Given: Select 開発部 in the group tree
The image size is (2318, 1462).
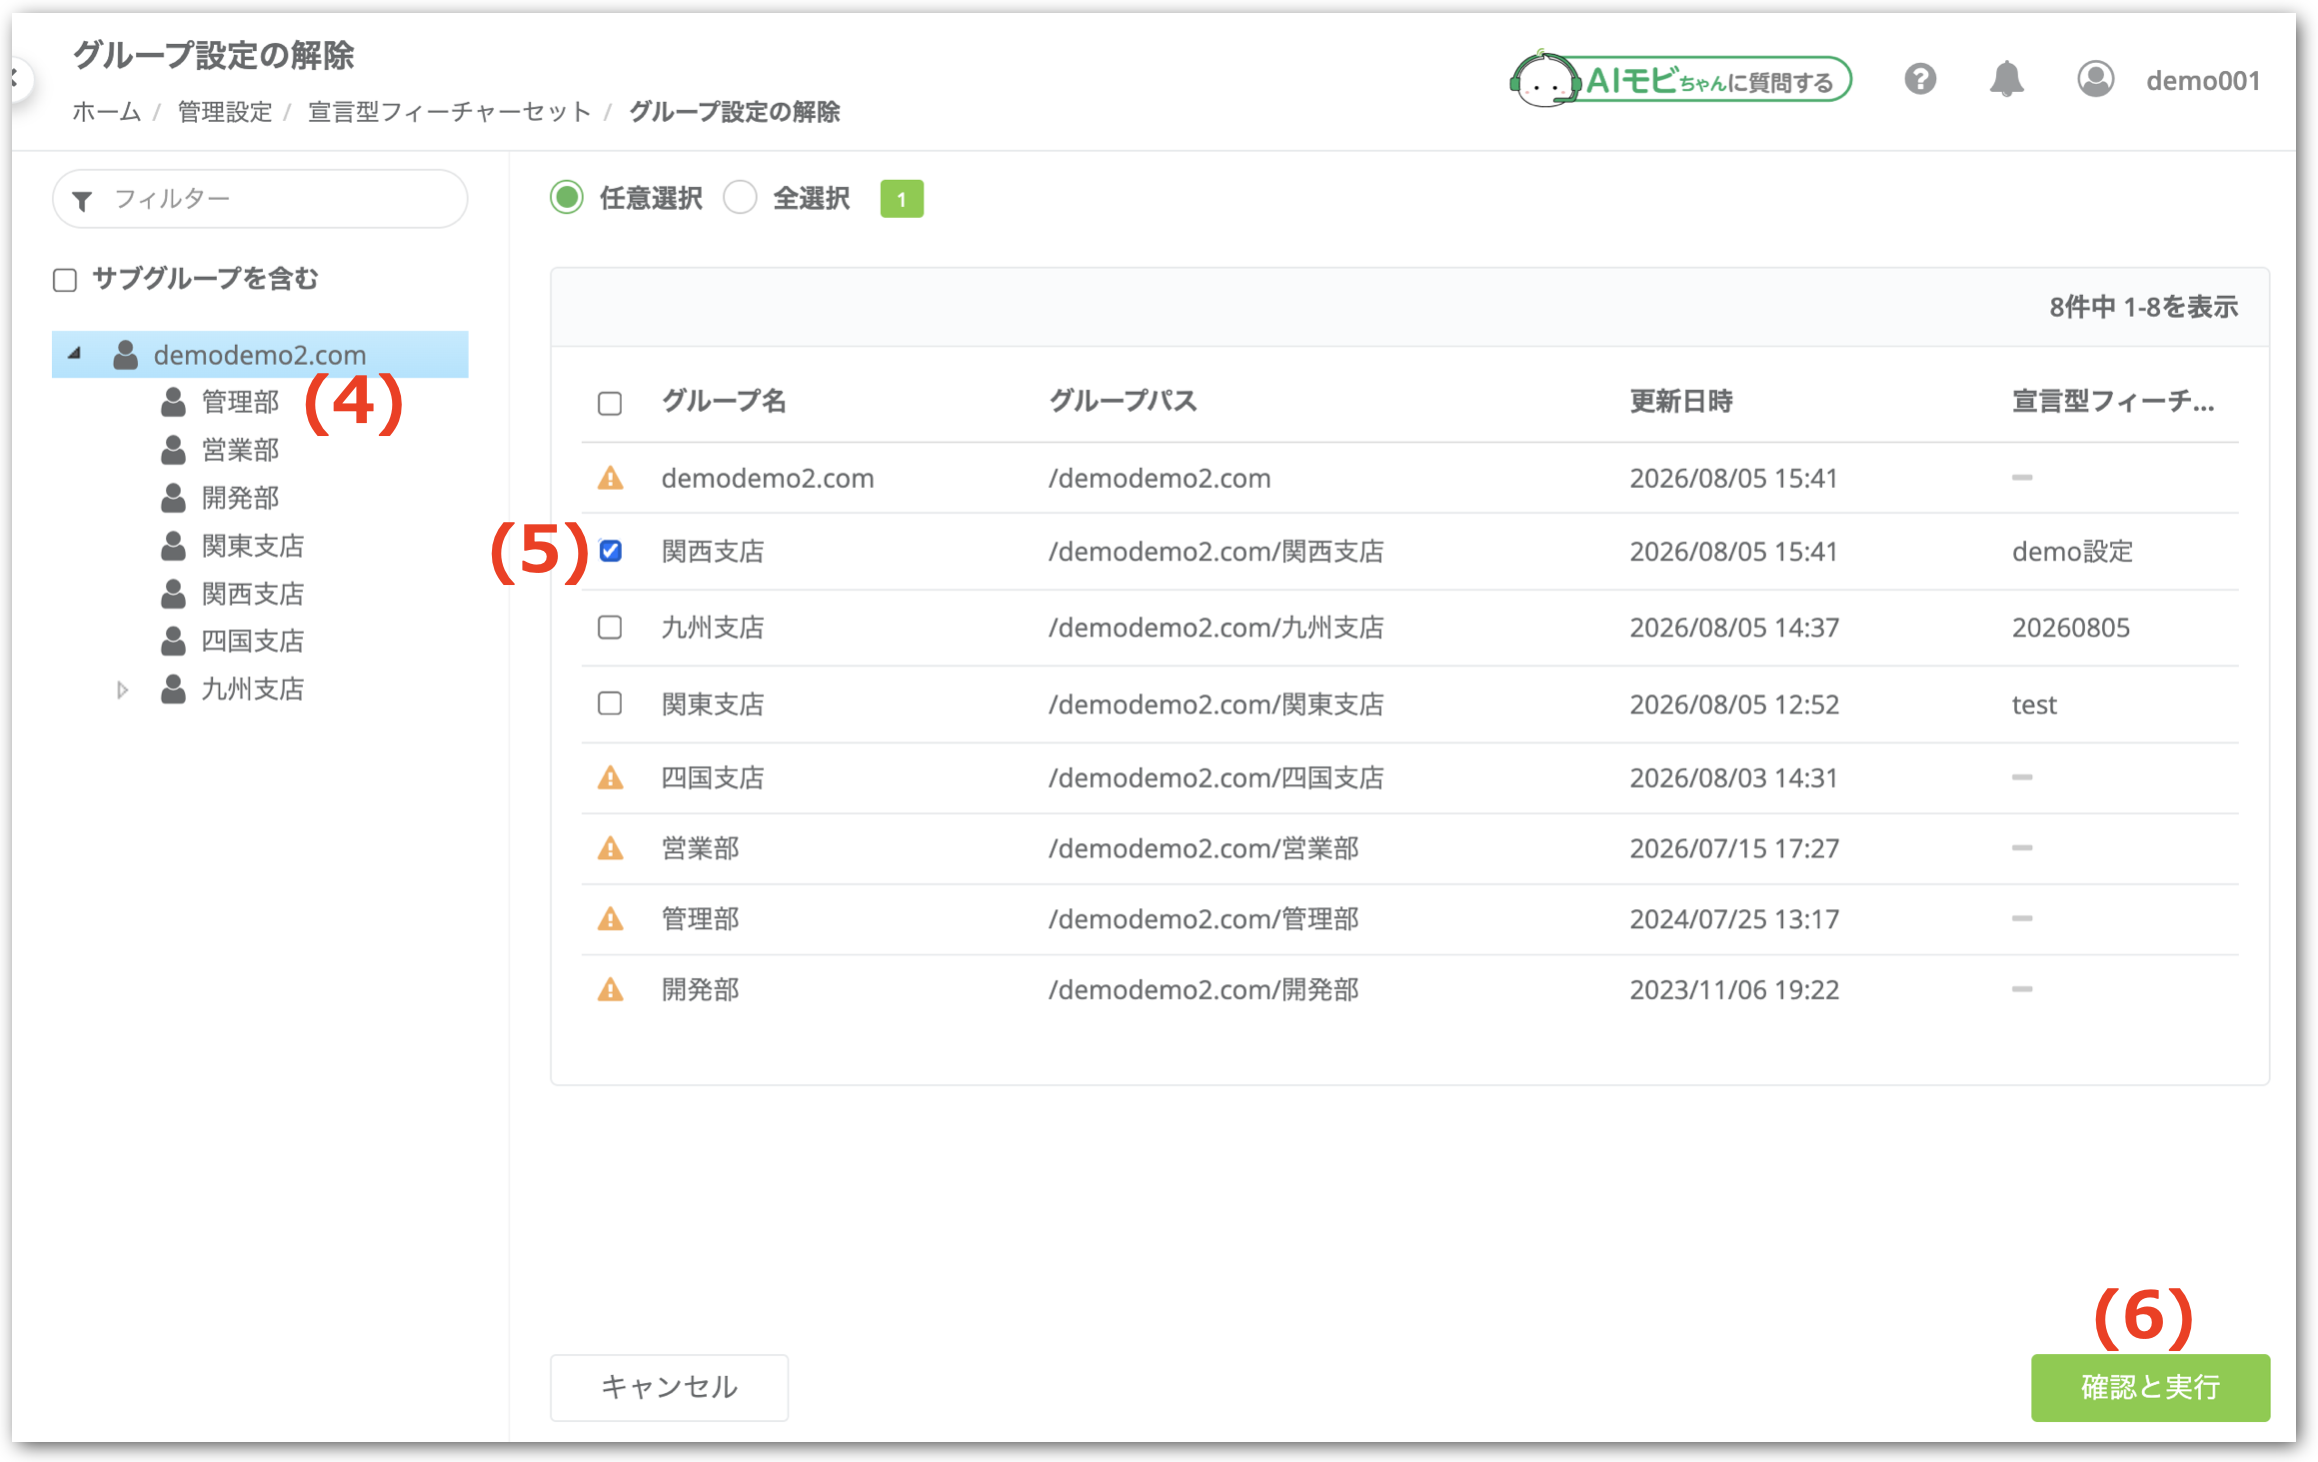Looking at the screenshot, I should (x=240, y=497).
